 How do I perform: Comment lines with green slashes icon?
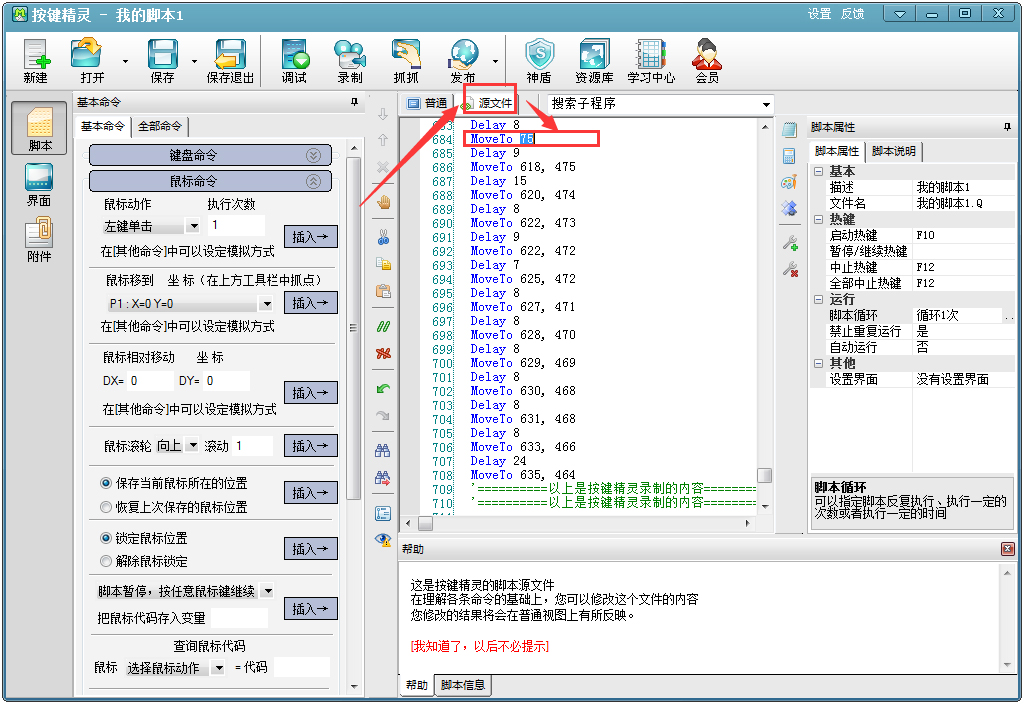(383, 326)
